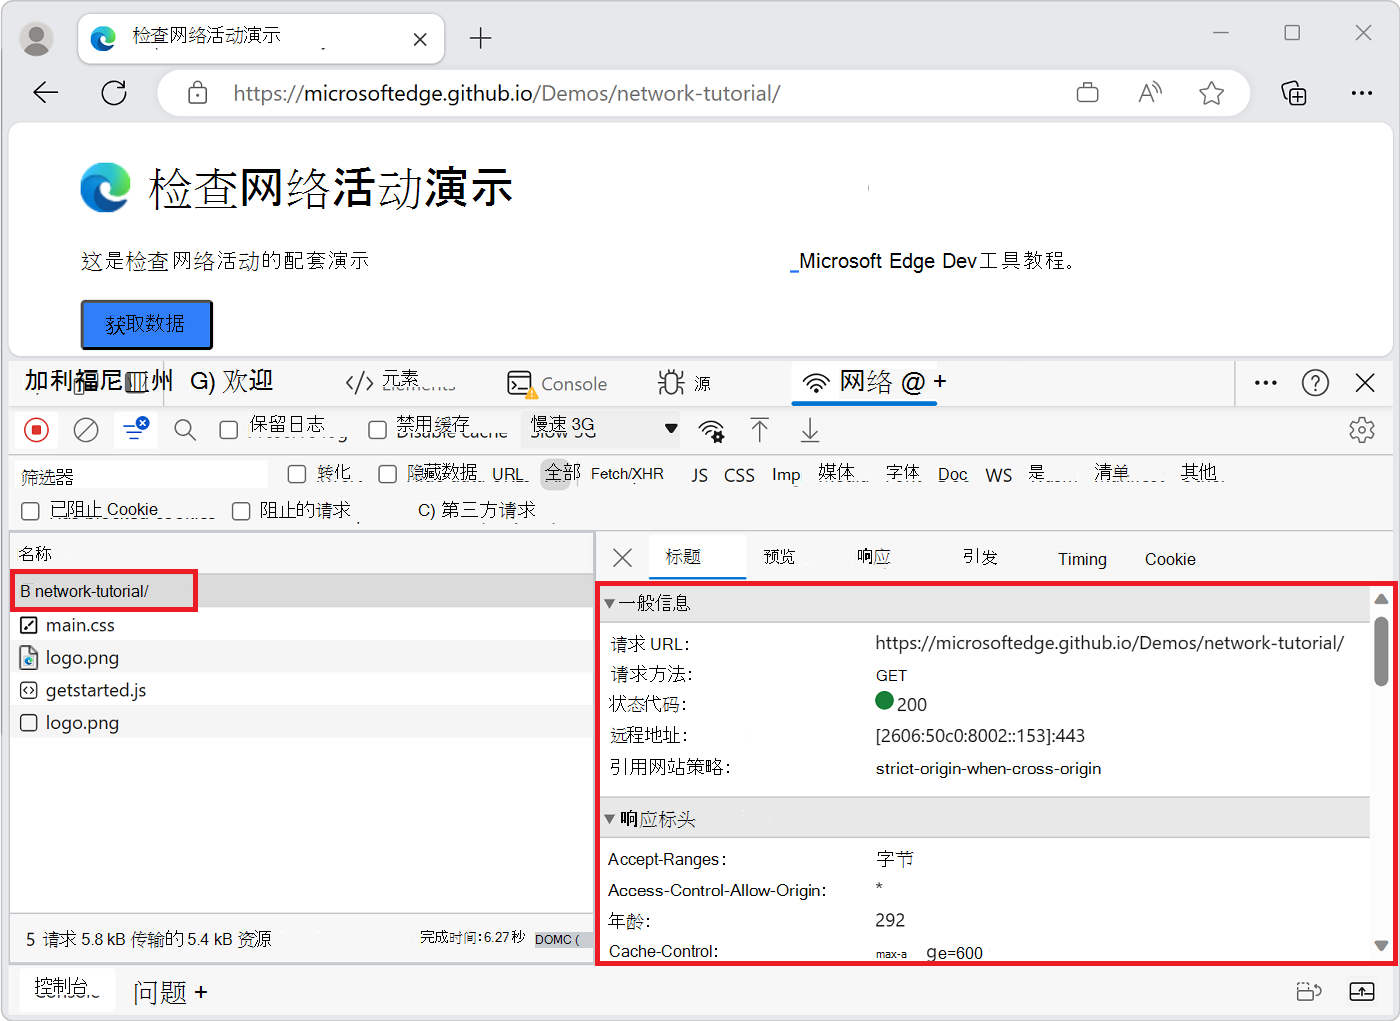Image resolution: width=1400 pixels, height=1021 pixels.
Task: Click the 获取数据 button
Action: coord(146,324)
